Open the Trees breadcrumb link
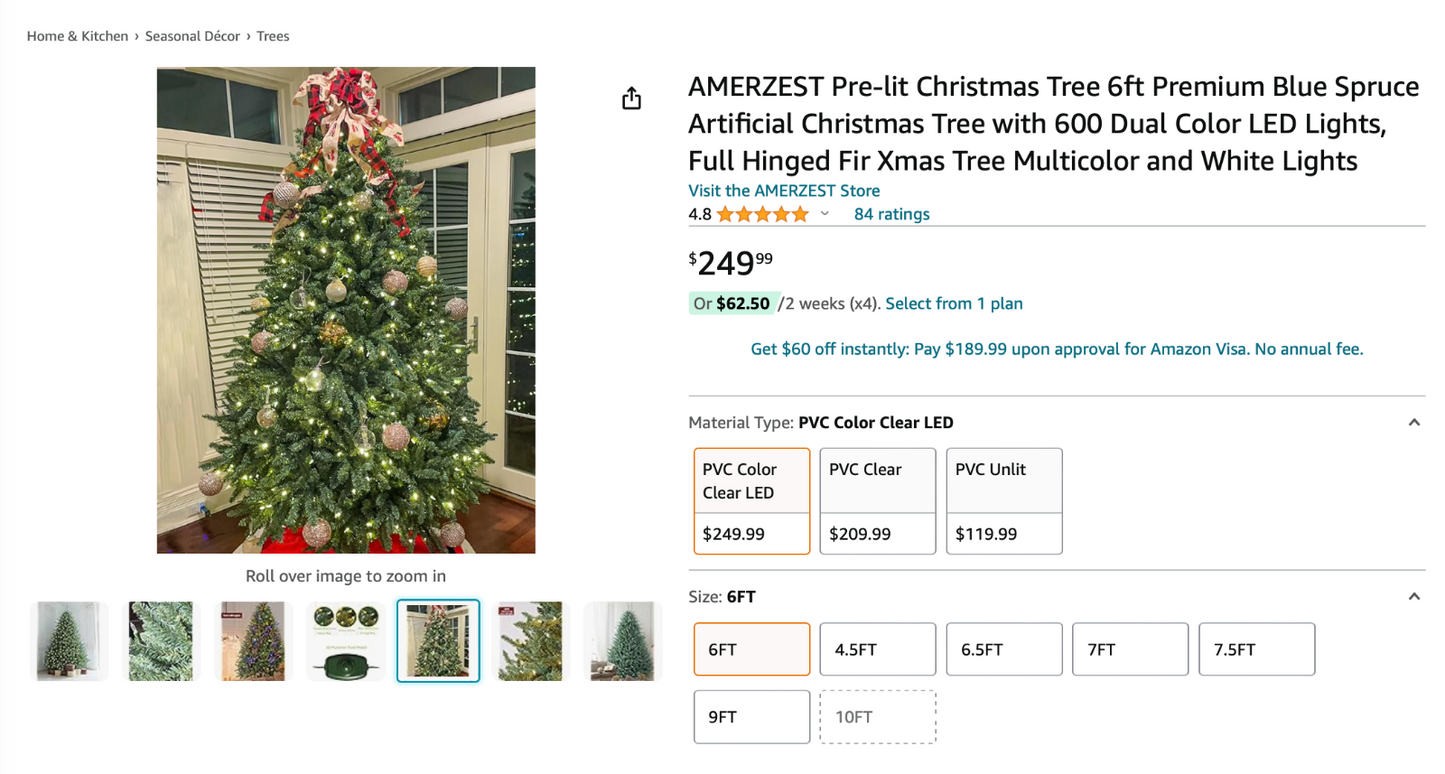 click(272, 35)
